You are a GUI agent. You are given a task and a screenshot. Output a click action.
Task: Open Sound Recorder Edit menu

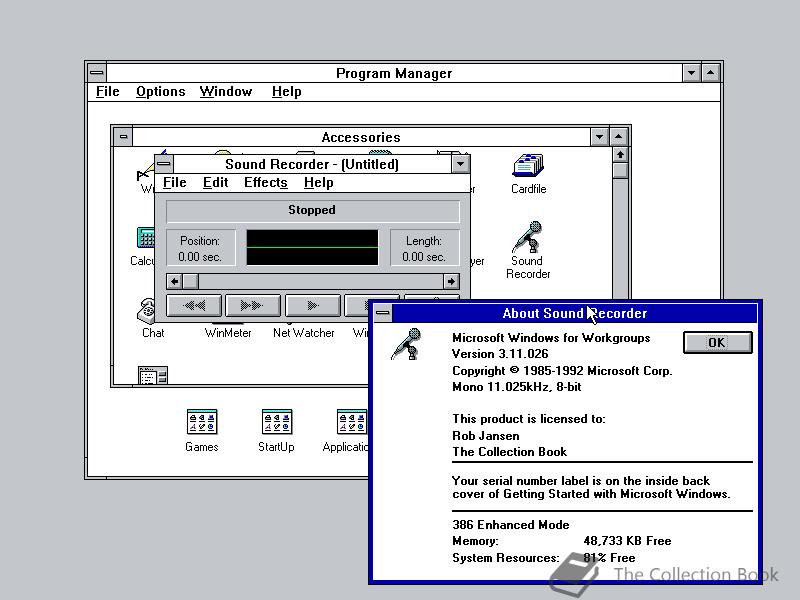tap(215, 183)
